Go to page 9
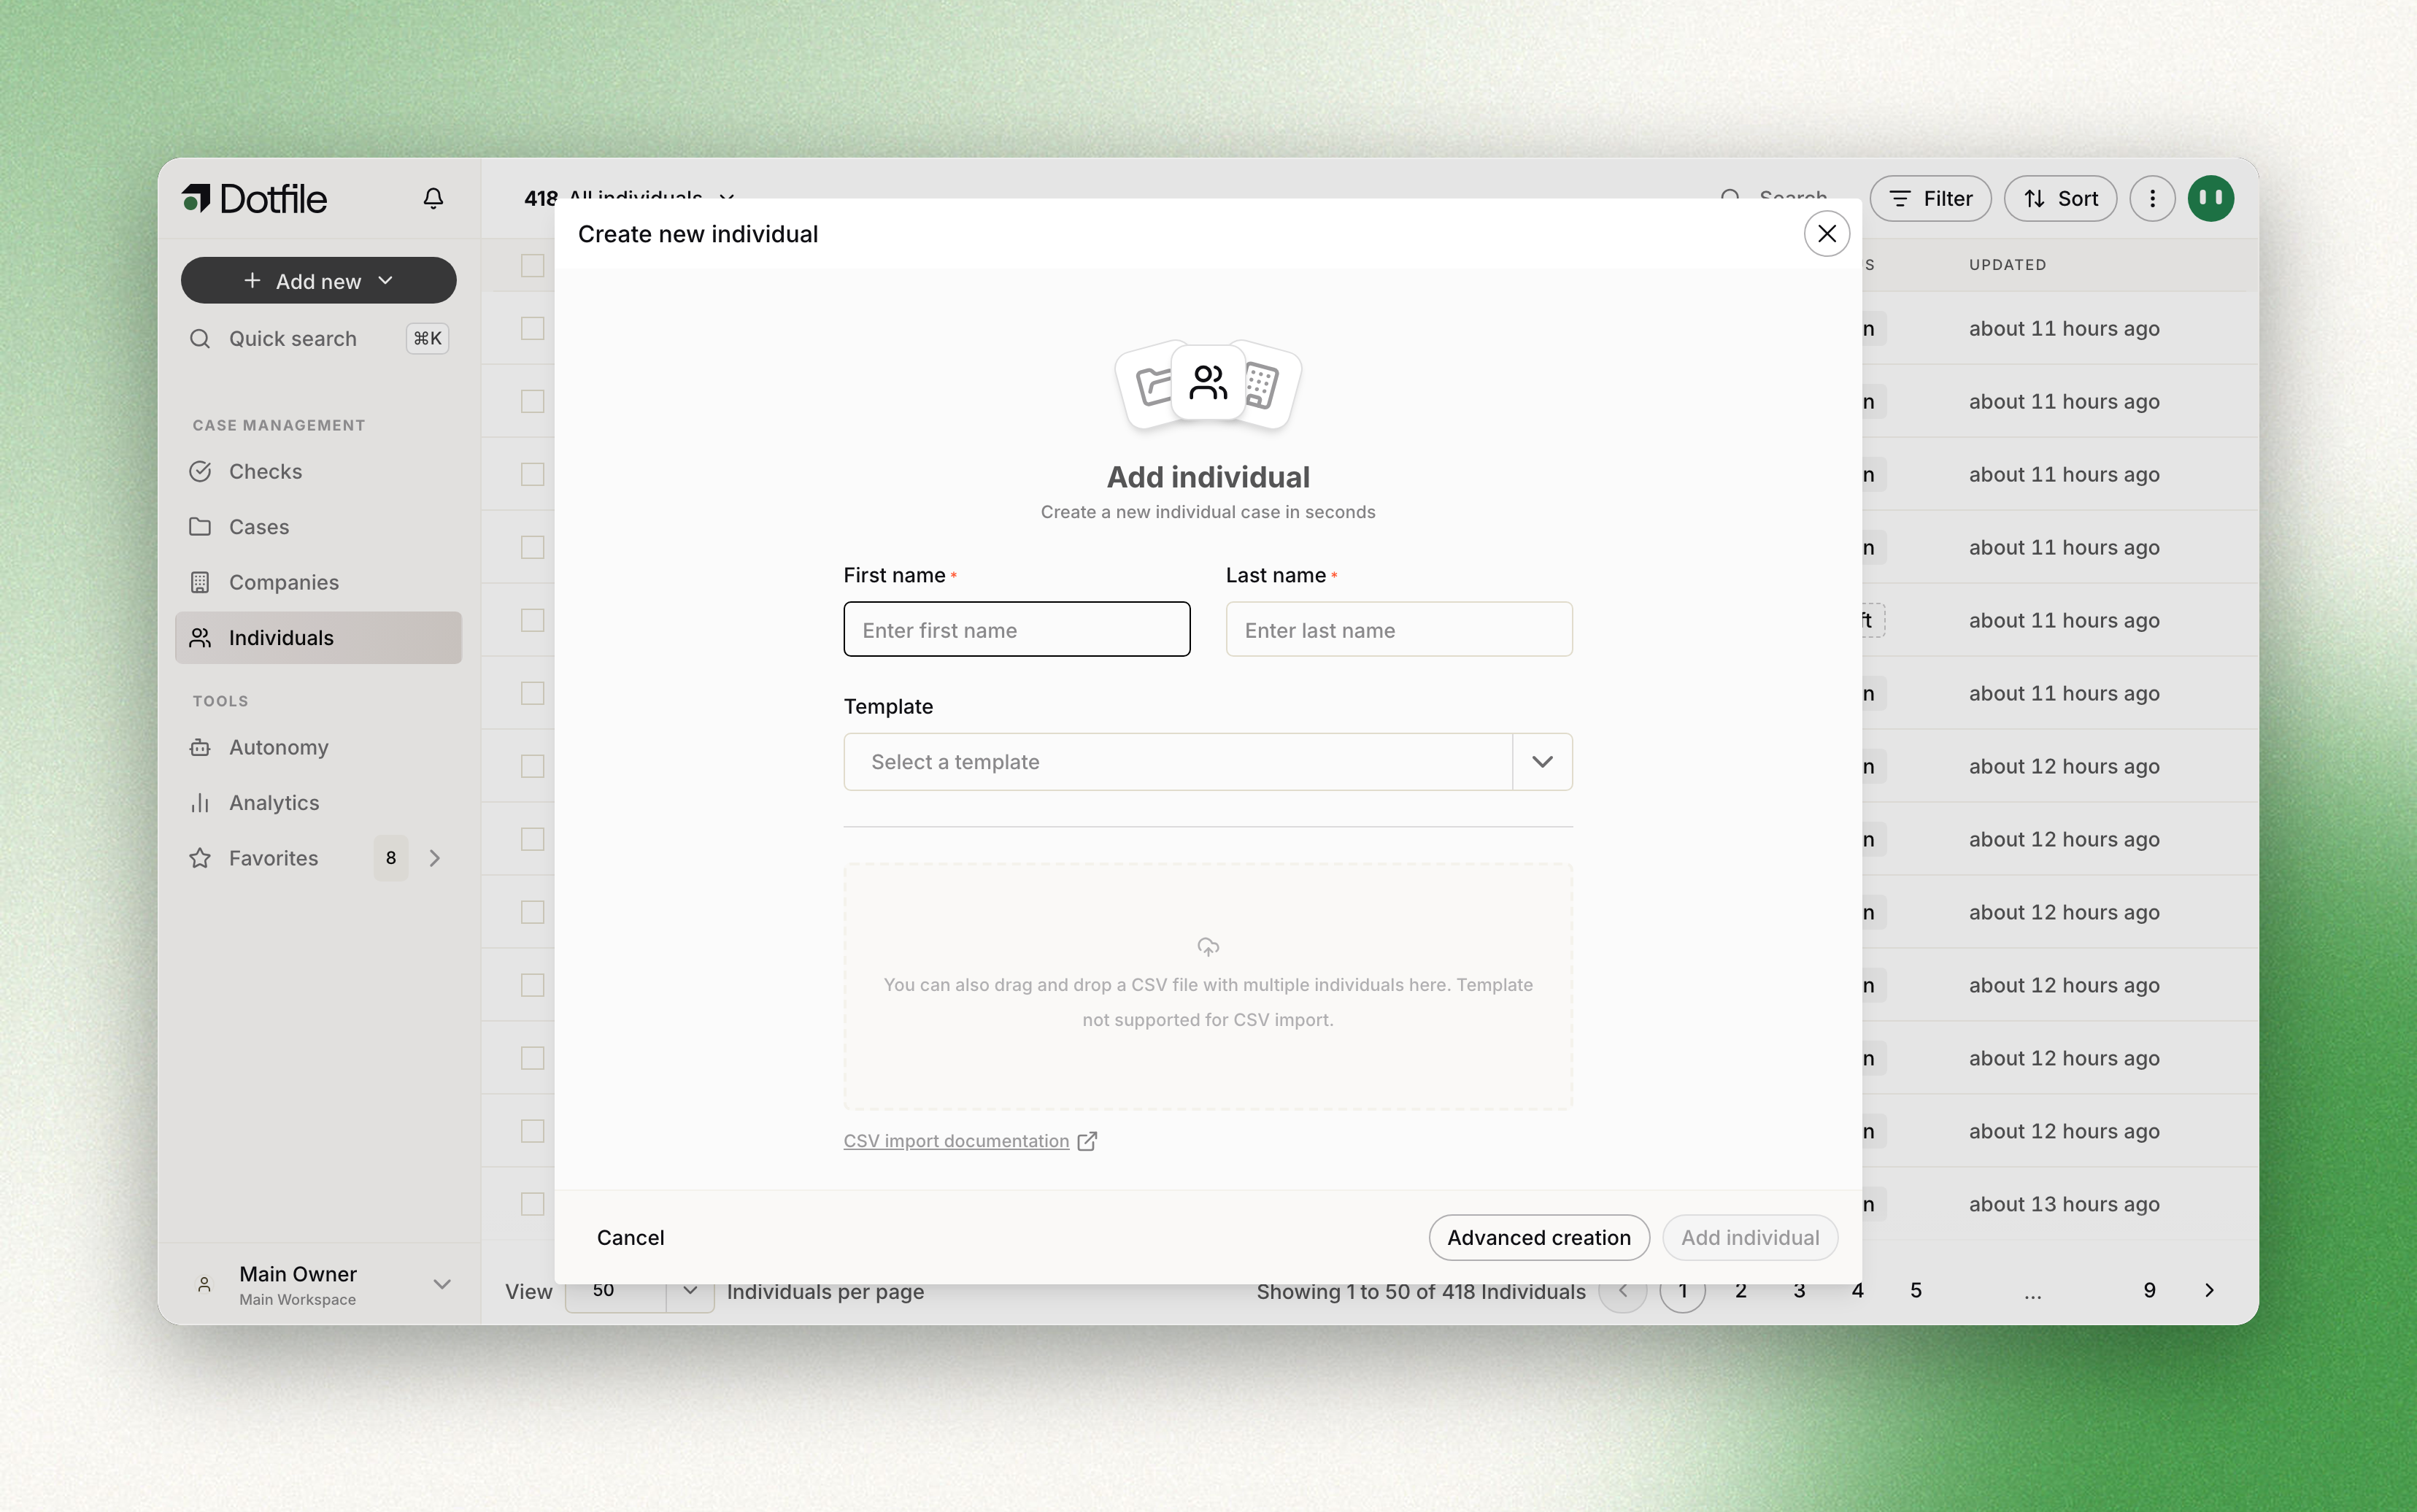2417x1512 pixels. coord(2149,1290)
